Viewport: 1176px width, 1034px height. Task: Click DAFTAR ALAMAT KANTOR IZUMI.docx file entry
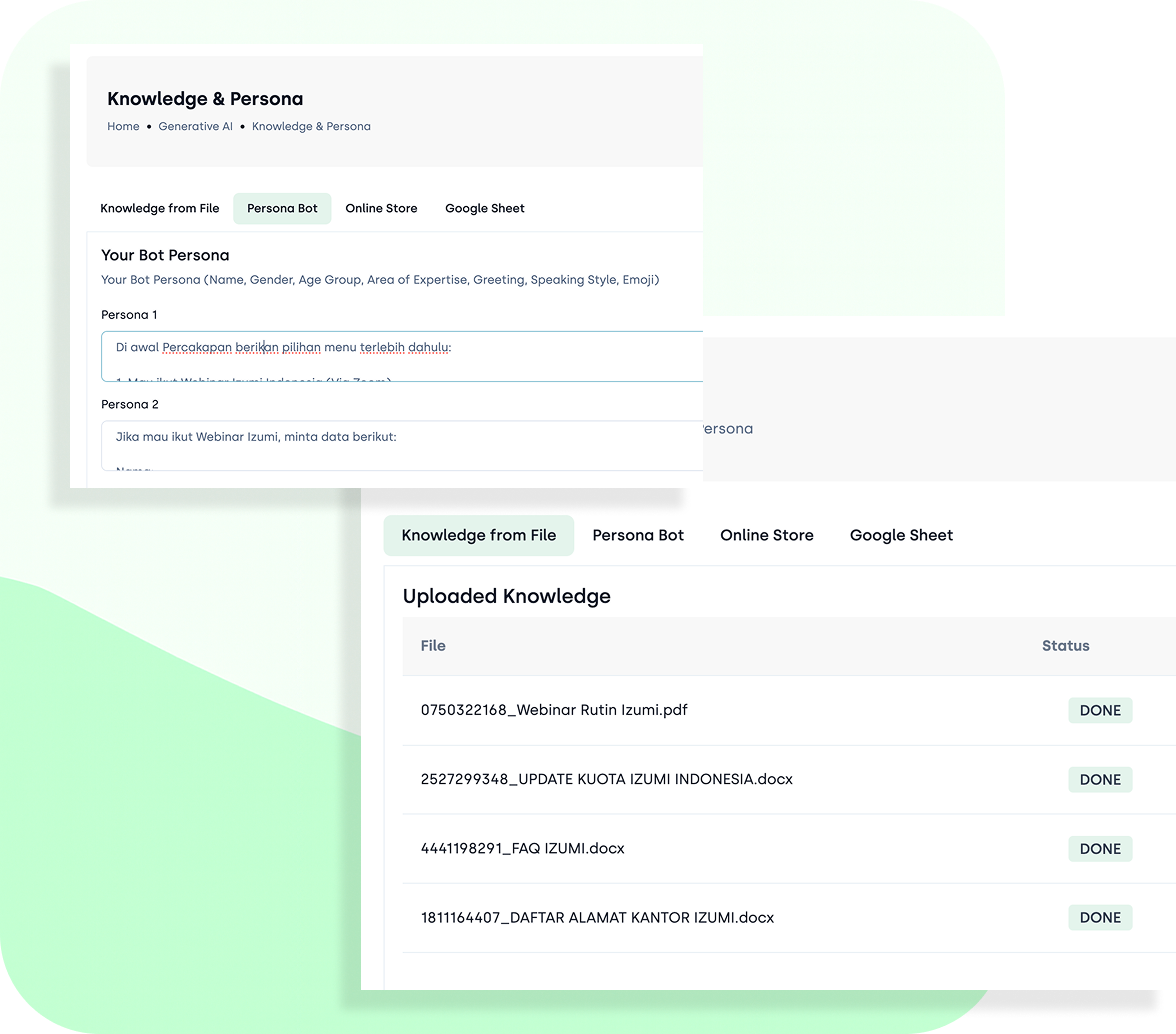tap(597, 917)
